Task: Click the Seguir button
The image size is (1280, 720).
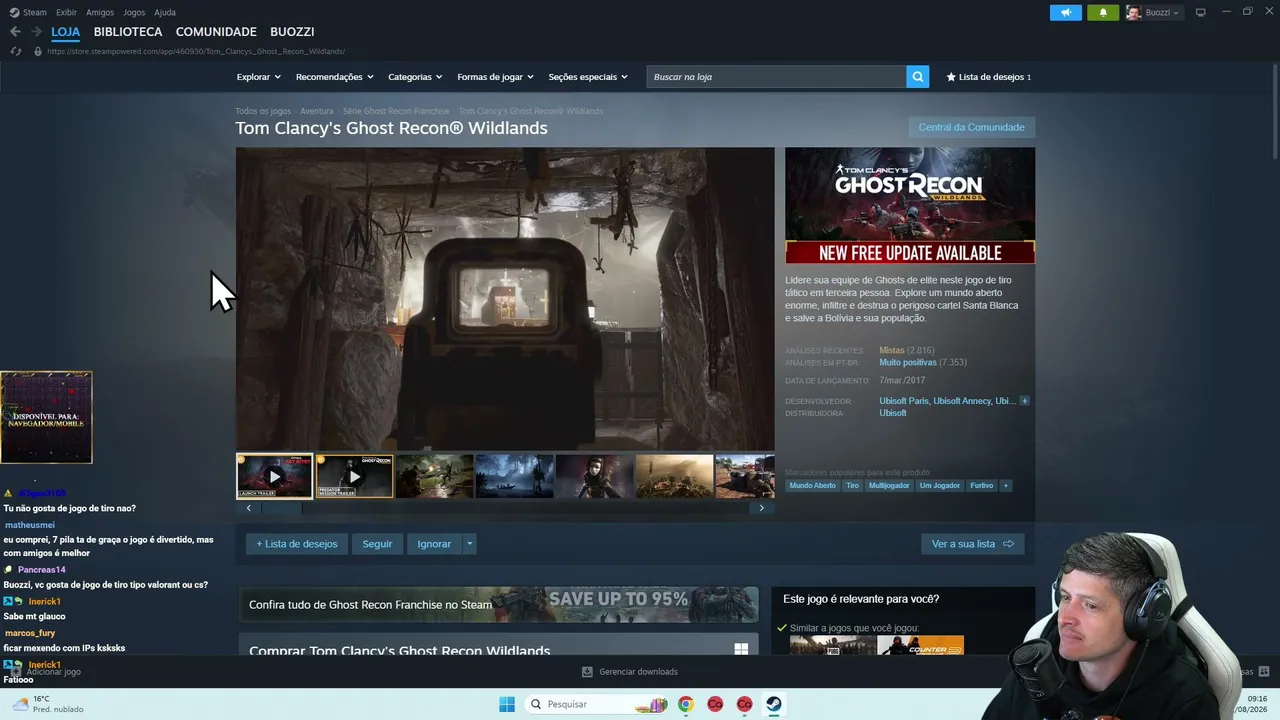Action: [x=377, y=544]
